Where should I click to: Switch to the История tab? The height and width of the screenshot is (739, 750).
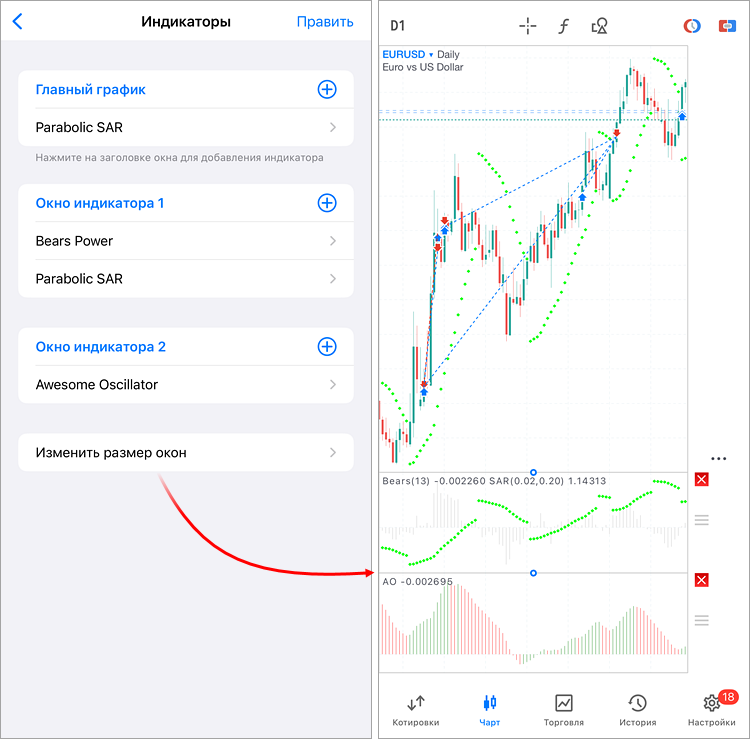(x=638, y=711)
